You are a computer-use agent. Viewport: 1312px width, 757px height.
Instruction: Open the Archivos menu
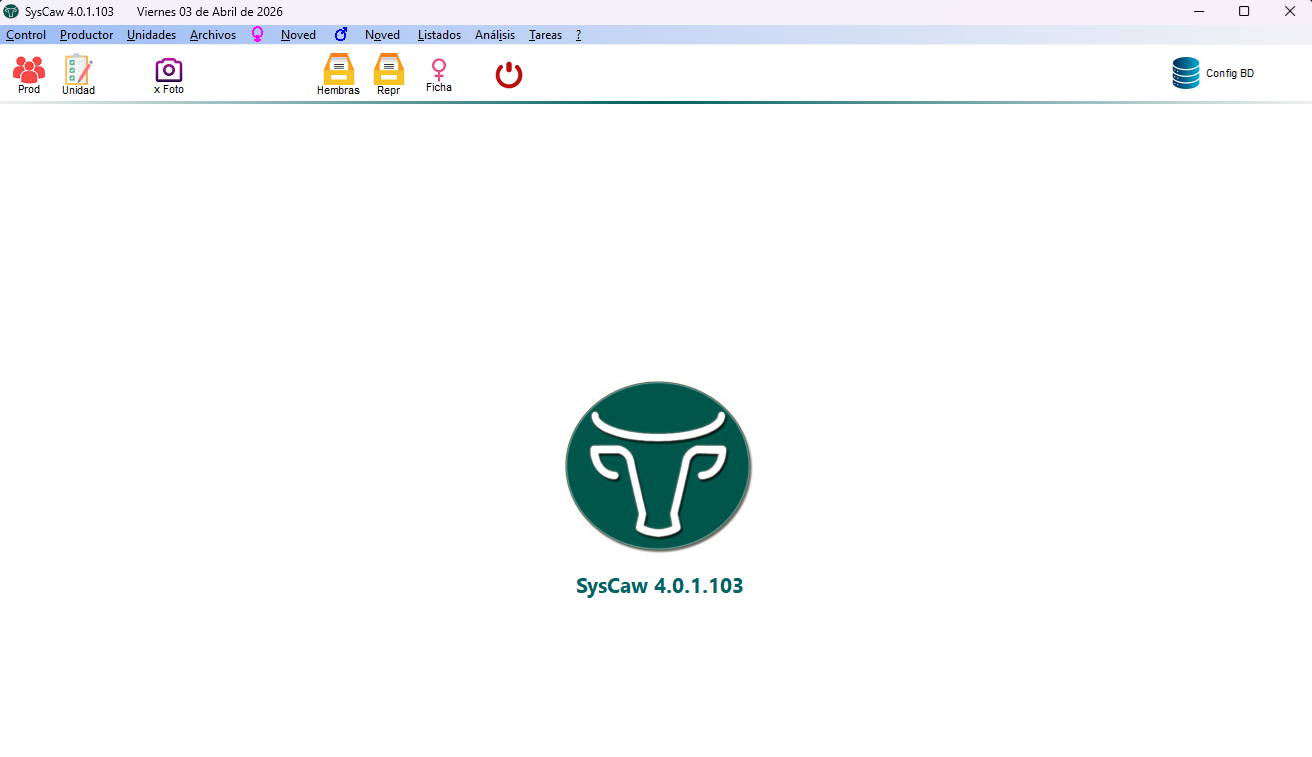tap(213, 35)
